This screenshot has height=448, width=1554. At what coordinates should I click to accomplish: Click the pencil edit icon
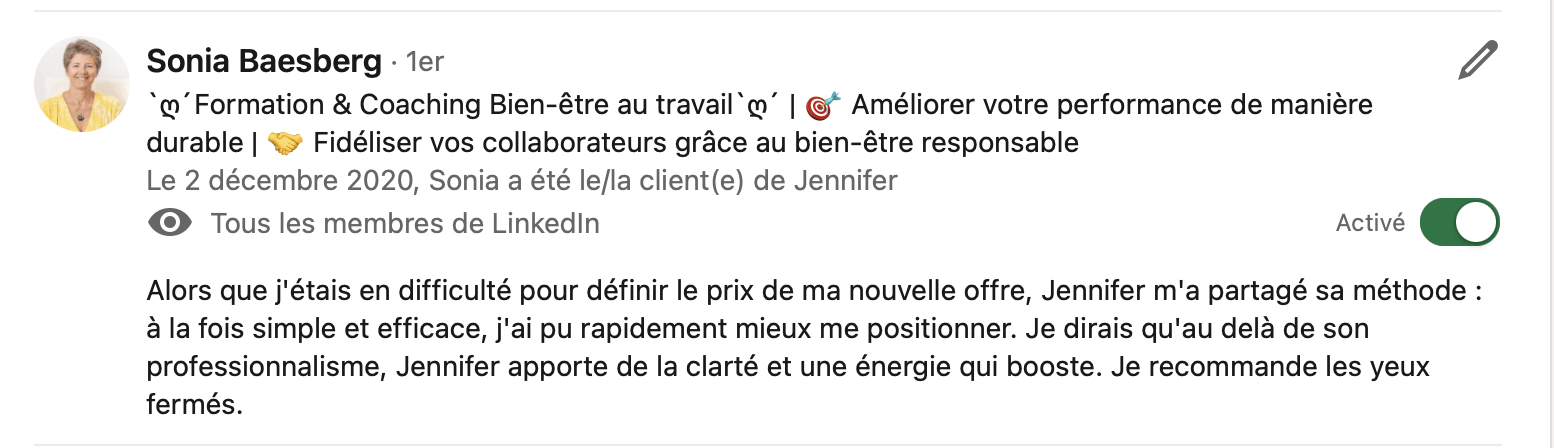coord(1478,61)
